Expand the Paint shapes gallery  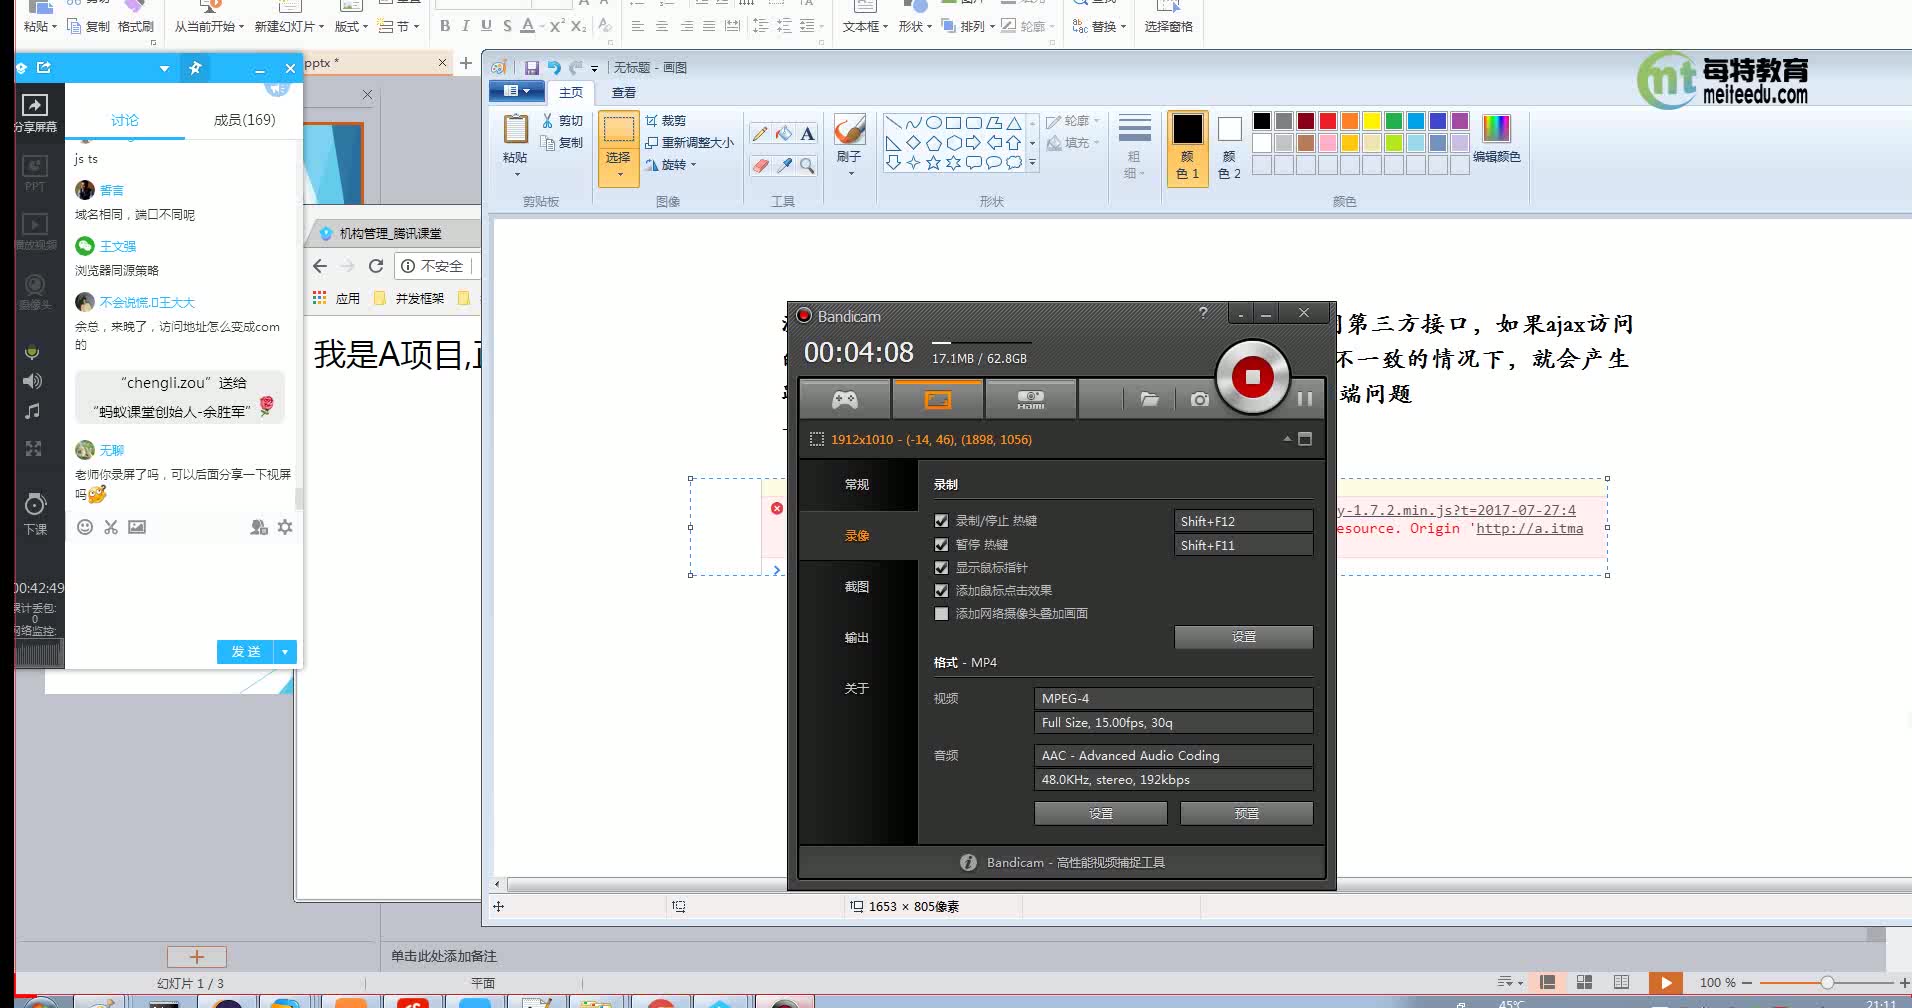1032,163
